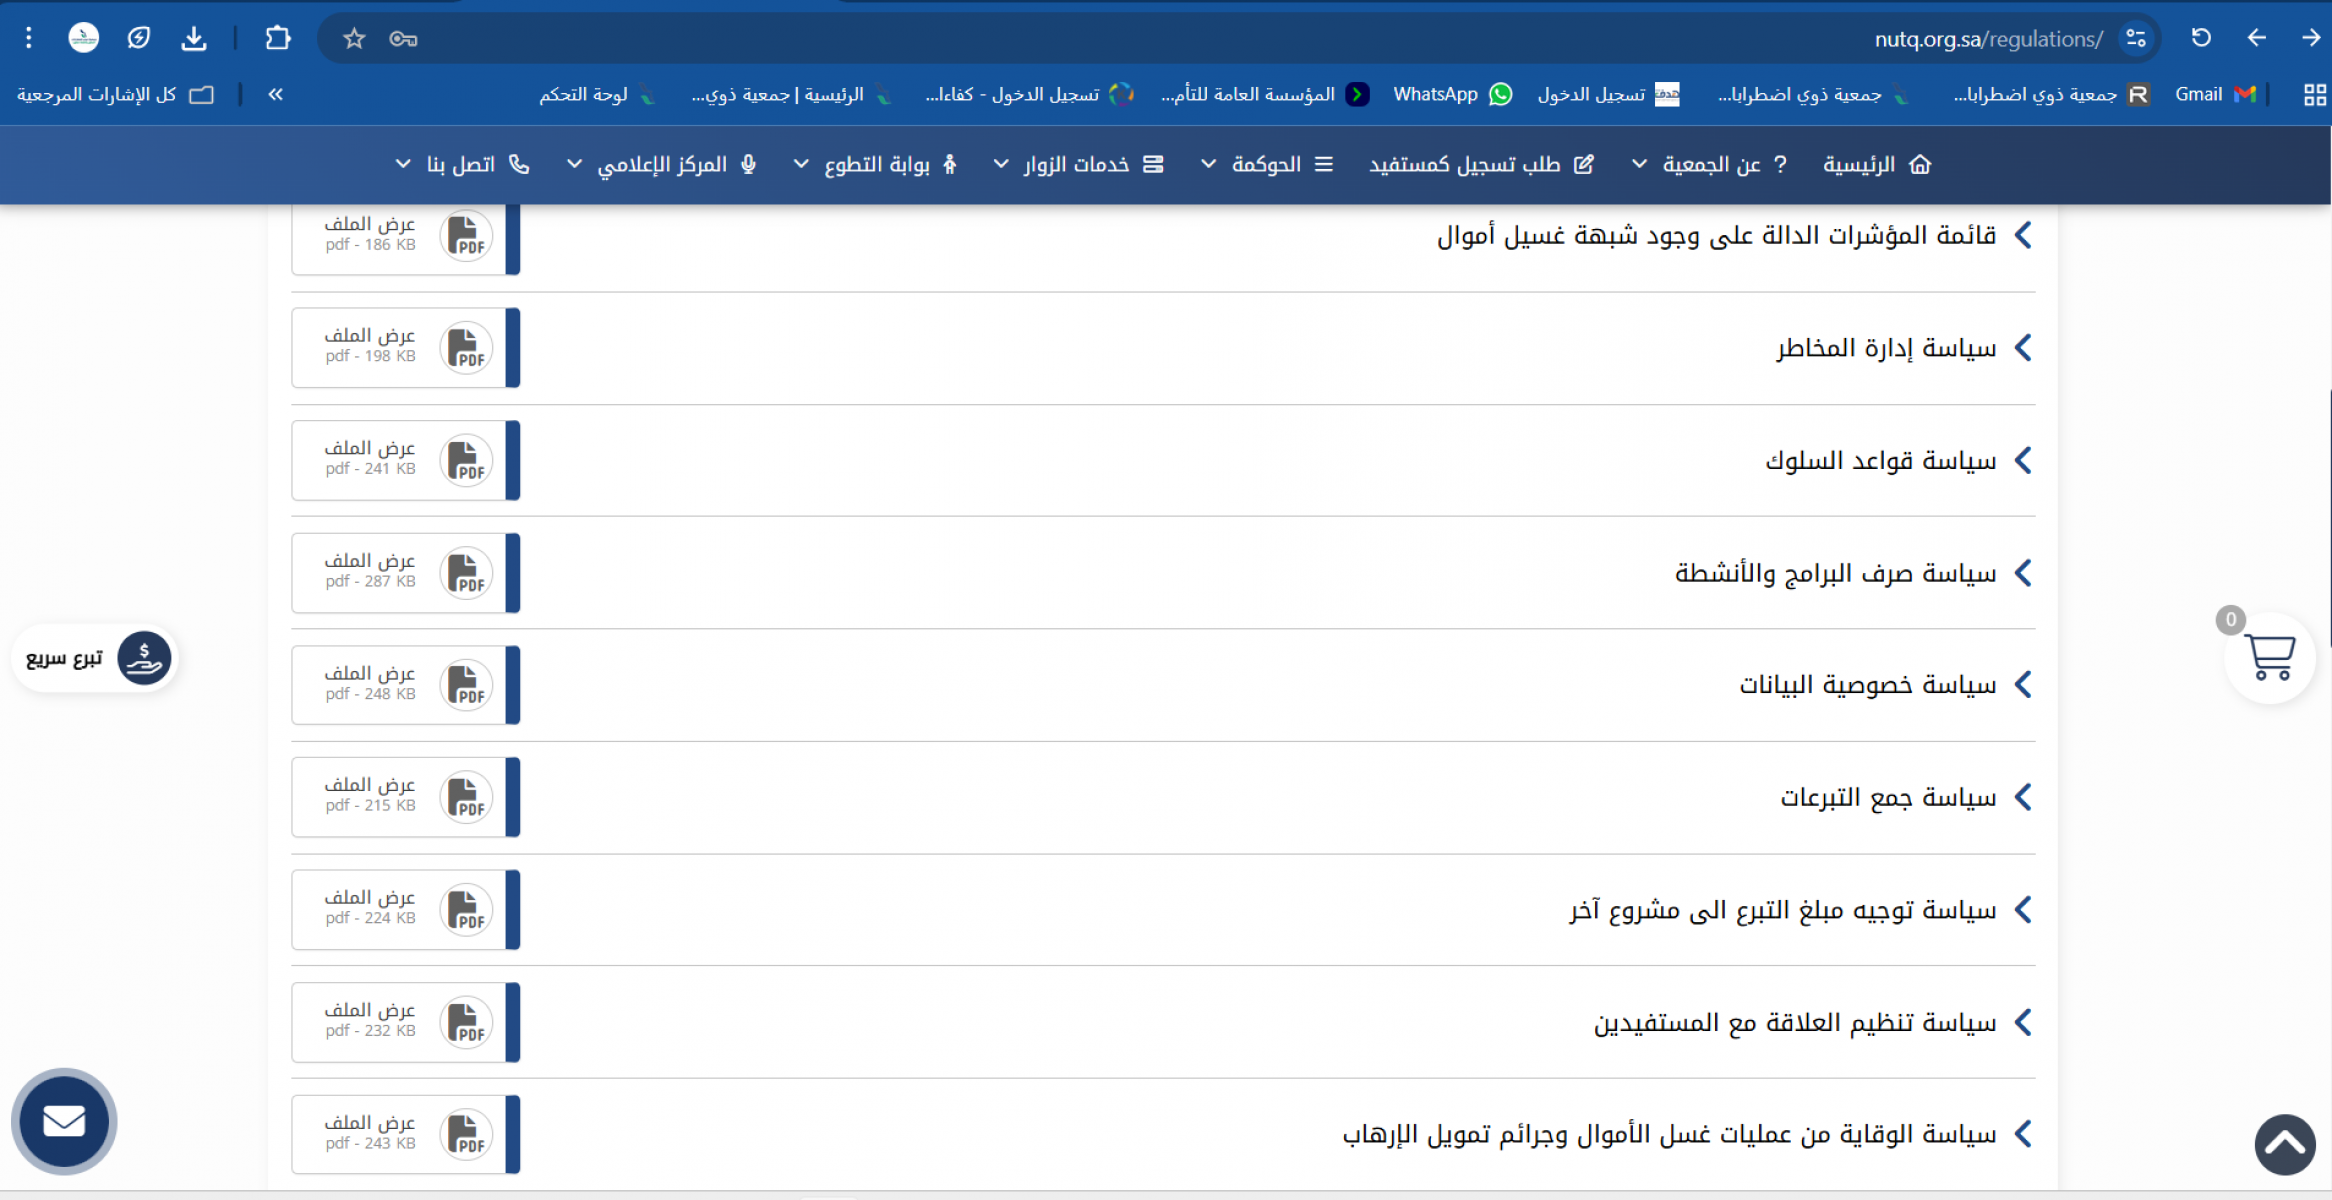Bookmark this page with the star icon

pos(354,39)
